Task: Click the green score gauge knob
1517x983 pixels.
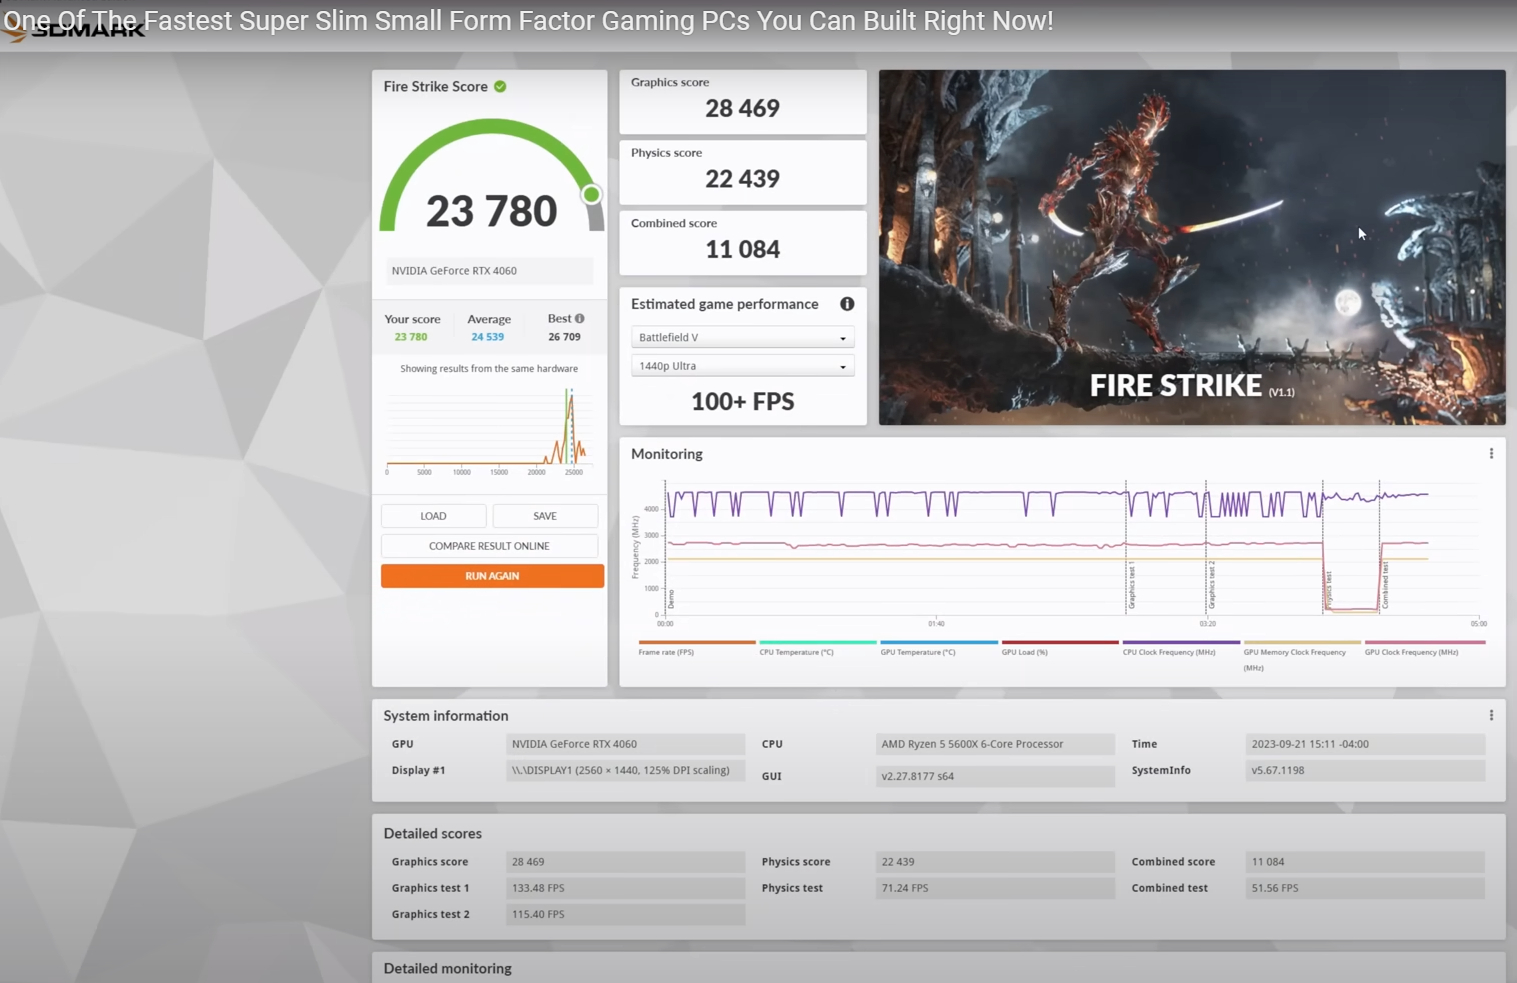Action: coord(591,194)
